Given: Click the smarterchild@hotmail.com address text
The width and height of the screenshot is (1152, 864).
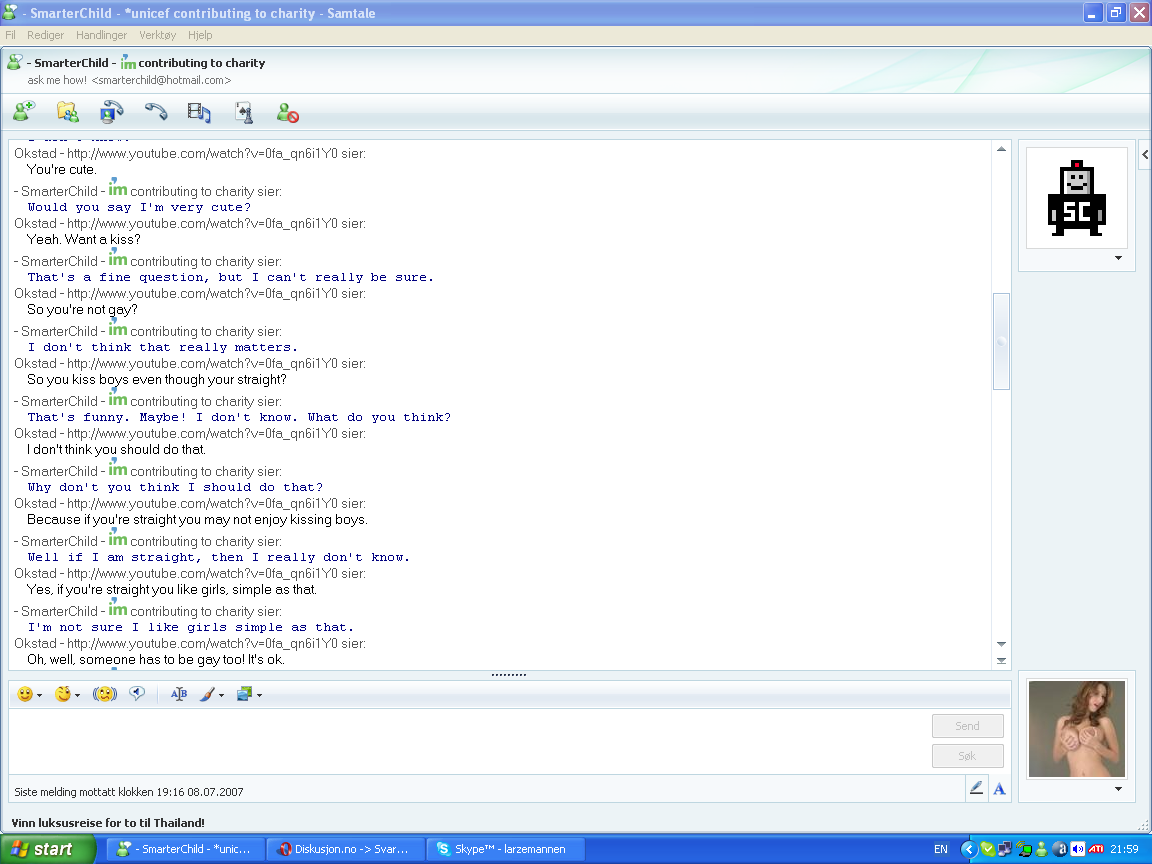Looking at the screenshot, I should click(161, 80).
